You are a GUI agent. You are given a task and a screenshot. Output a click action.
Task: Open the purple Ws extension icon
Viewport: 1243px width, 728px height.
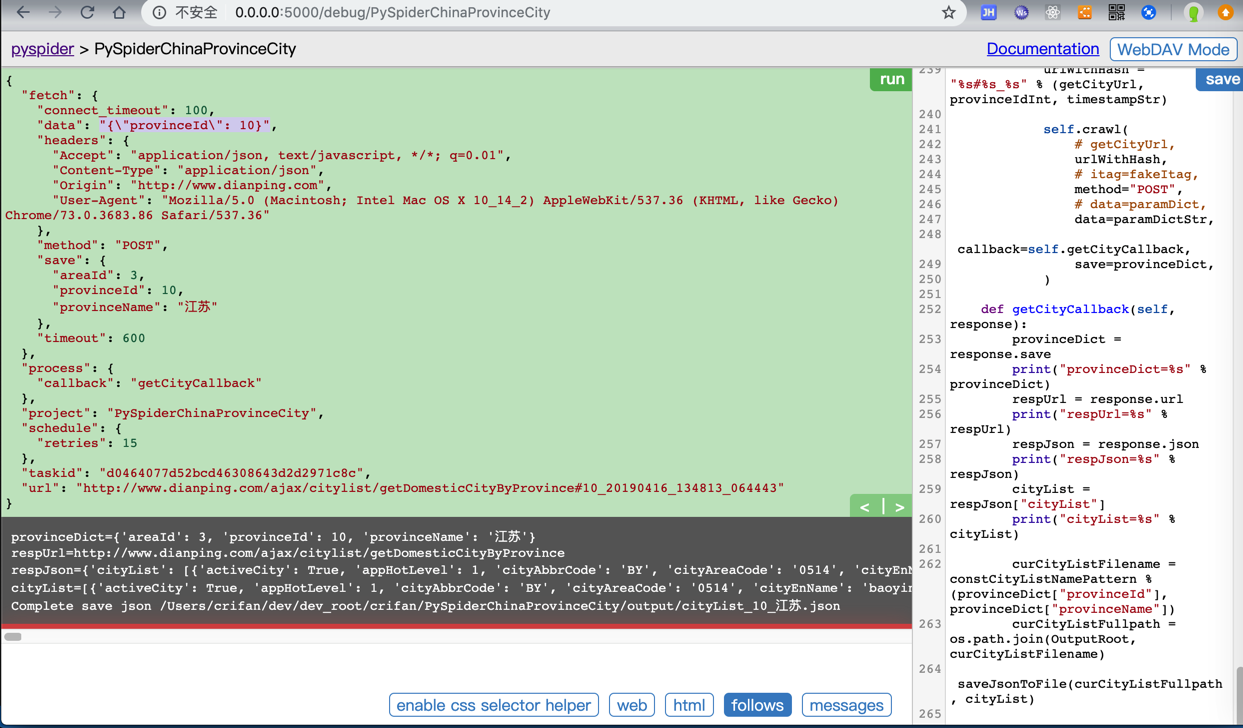[x=1021, y=13]
